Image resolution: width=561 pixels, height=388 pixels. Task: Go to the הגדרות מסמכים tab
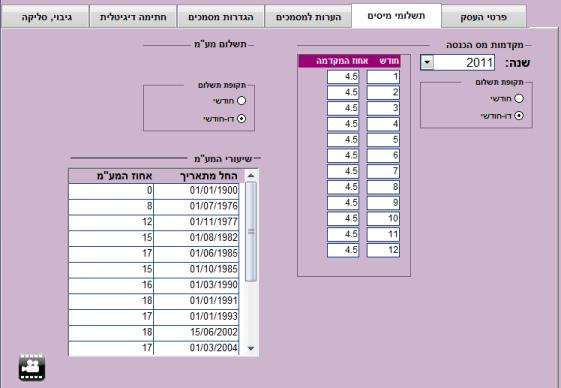pos(220,16)
